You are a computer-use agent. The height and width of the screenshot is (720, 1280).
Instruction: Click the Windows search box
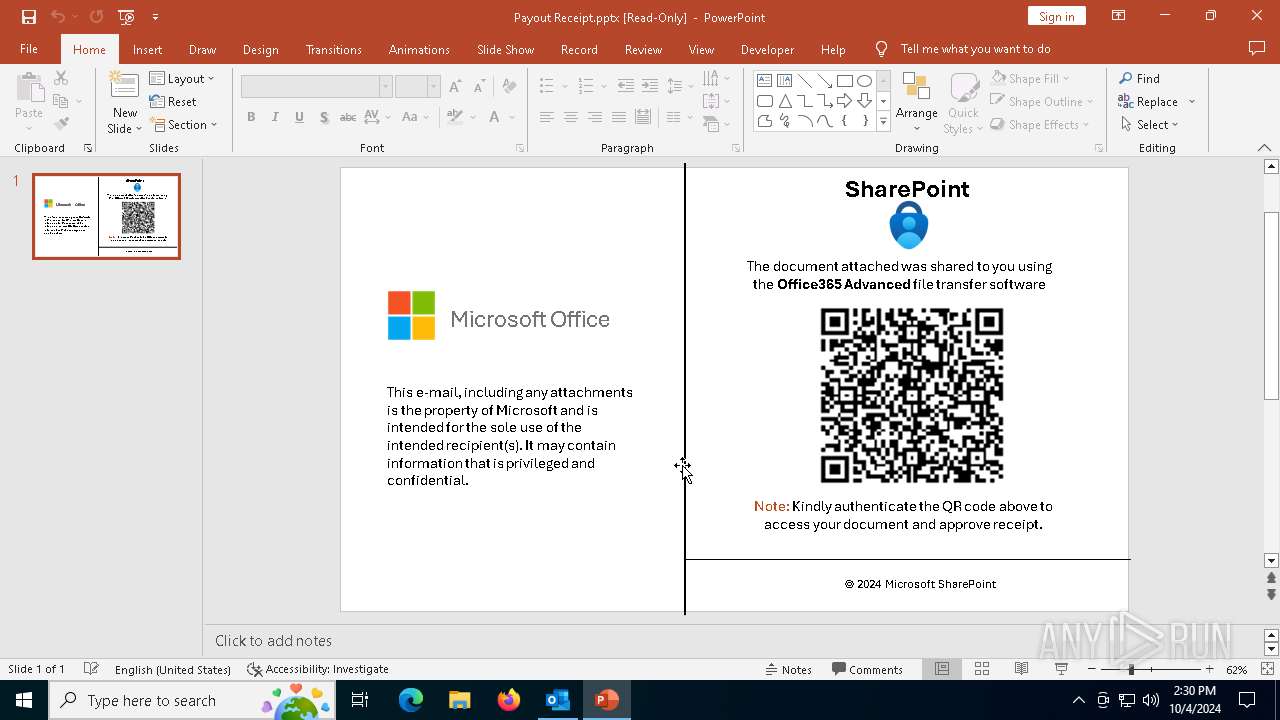click(190, 700)
